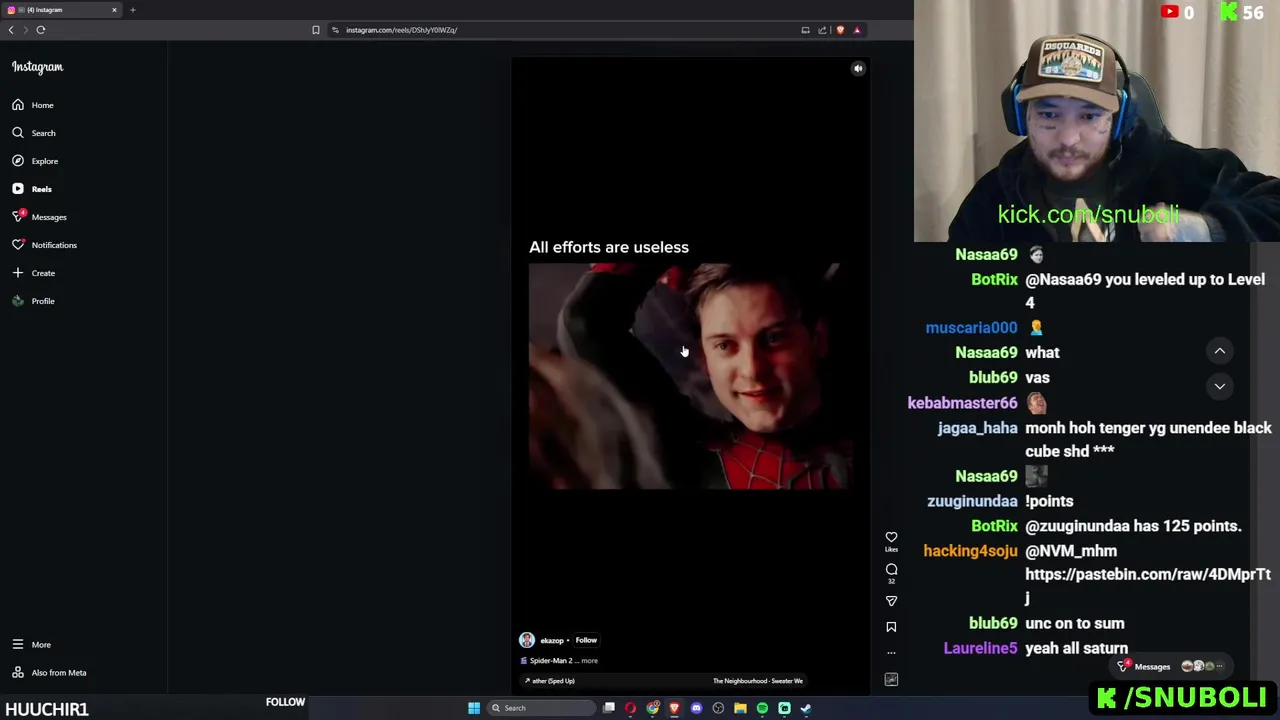Open audio thumbnail for reel

point(891,680)
